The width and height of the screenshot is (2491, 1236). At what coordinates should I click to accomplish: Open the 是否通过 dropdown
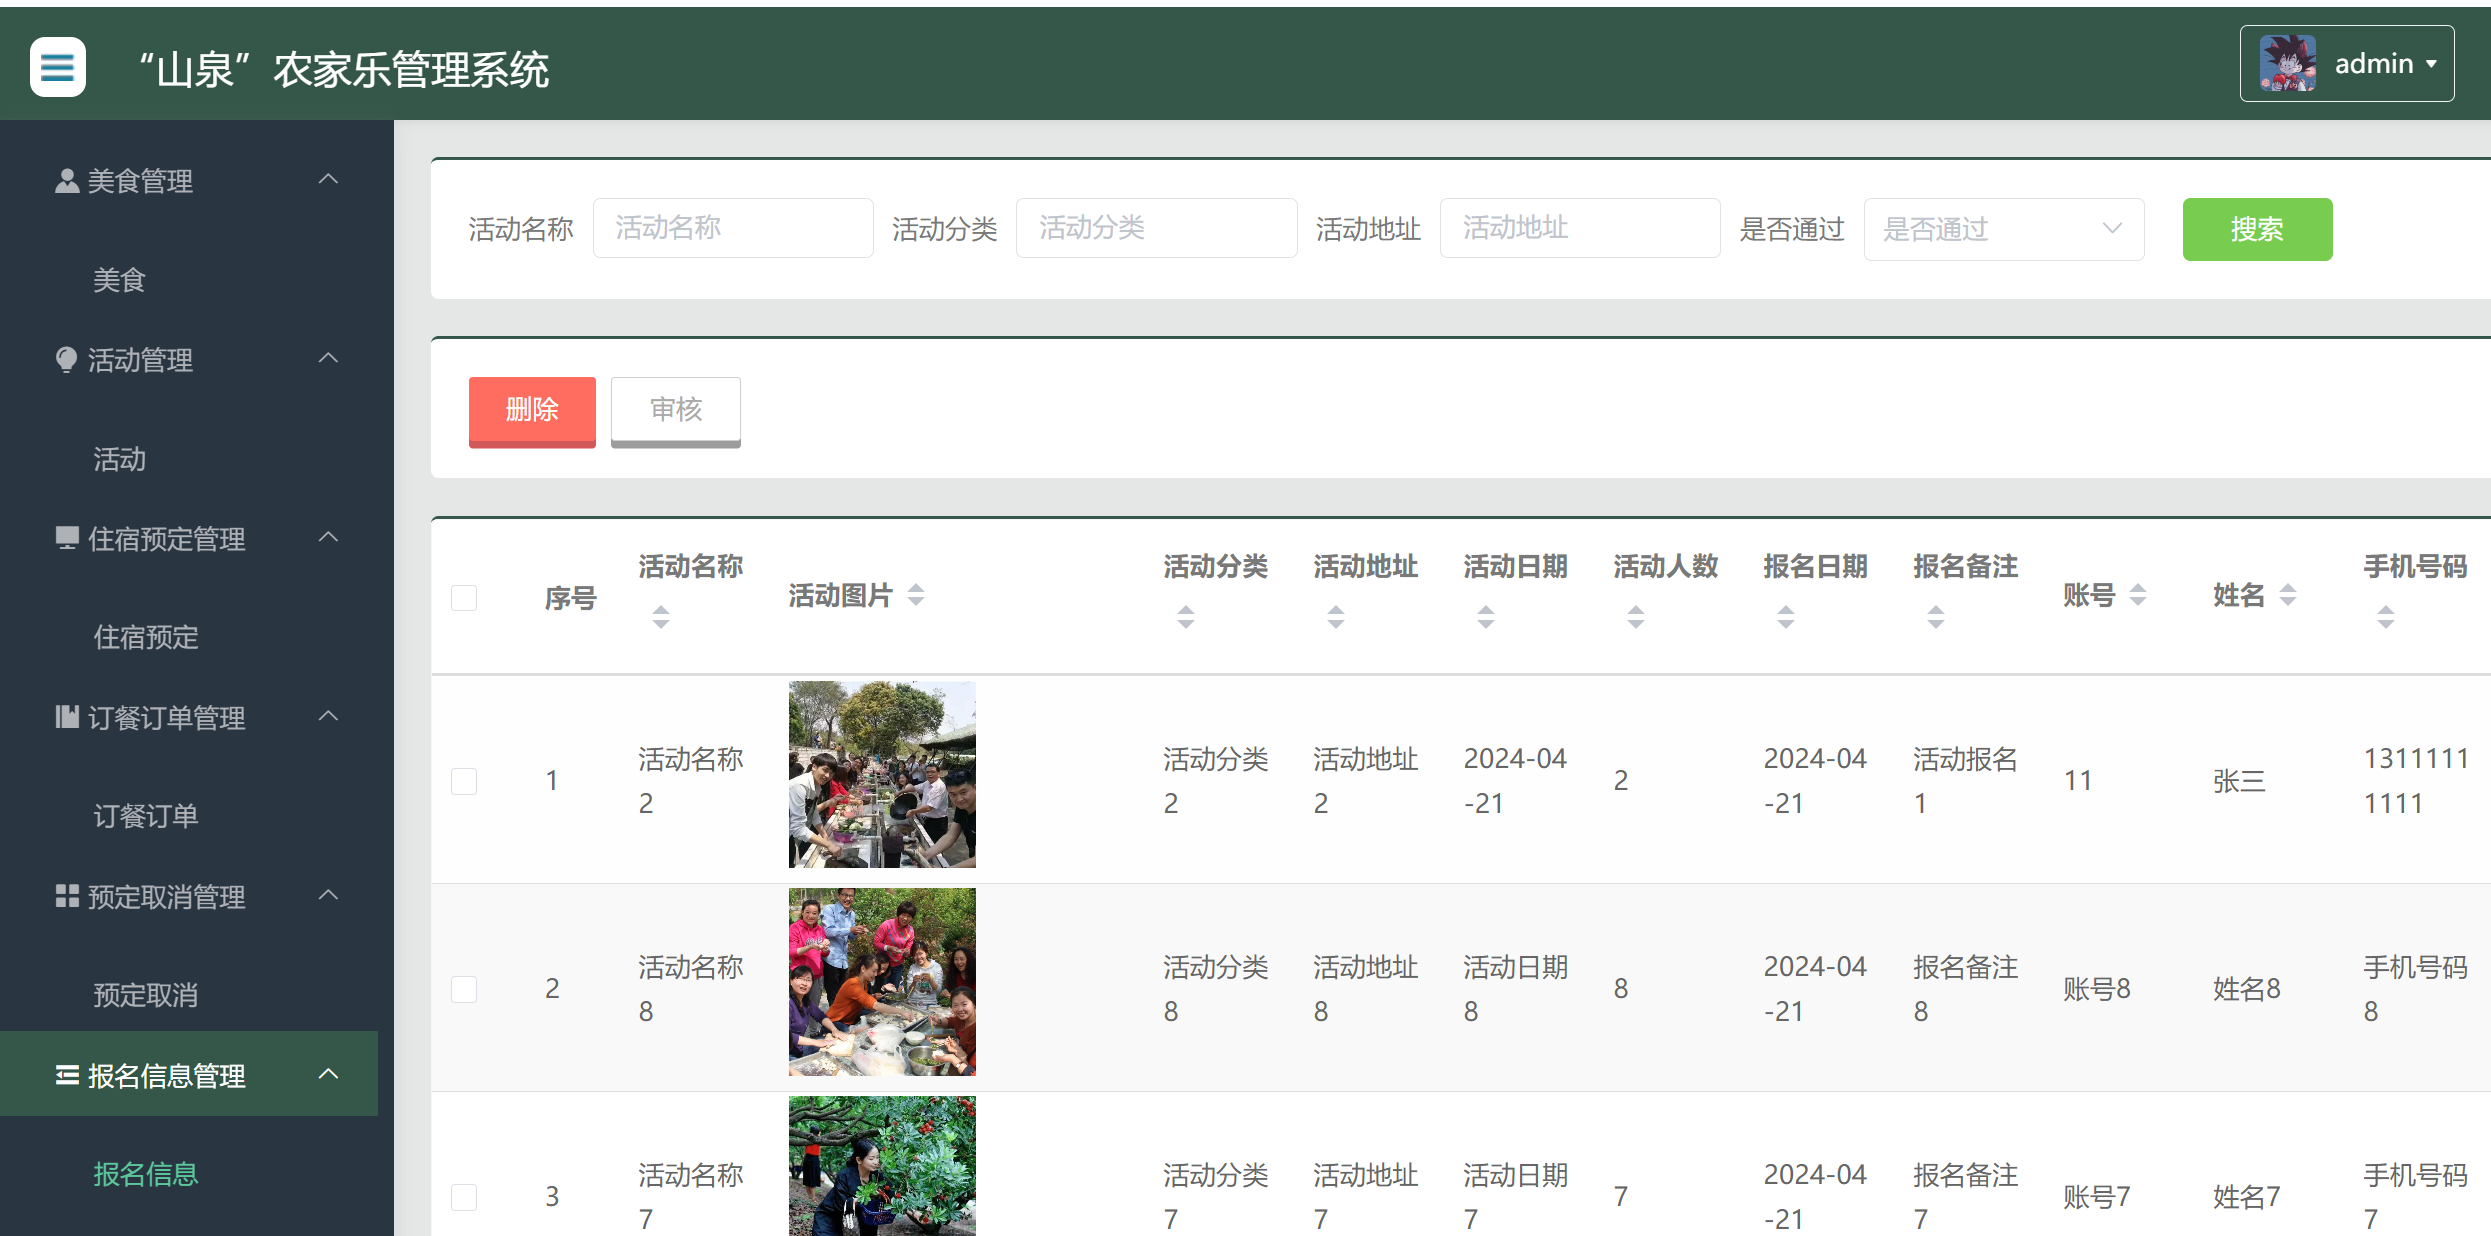pos(2004,229)
